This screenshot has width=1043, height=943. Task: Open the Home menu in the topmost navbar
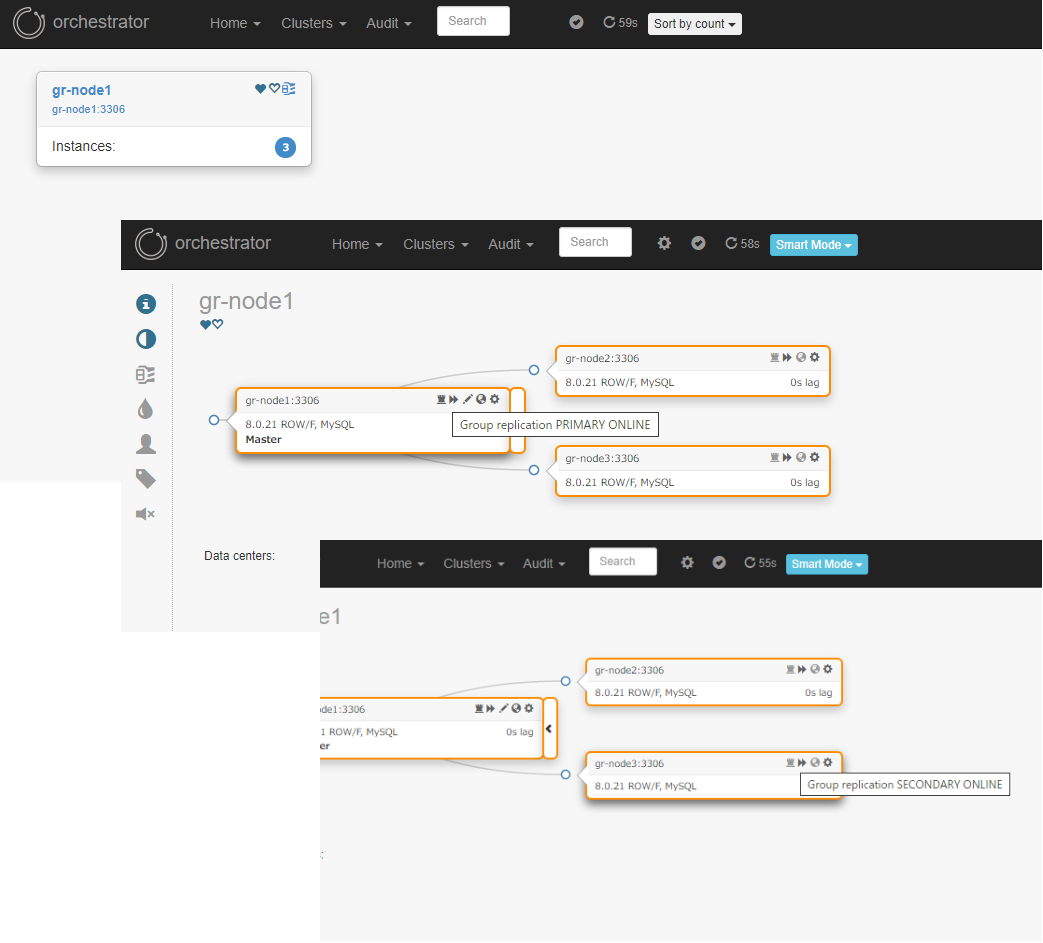235,23
